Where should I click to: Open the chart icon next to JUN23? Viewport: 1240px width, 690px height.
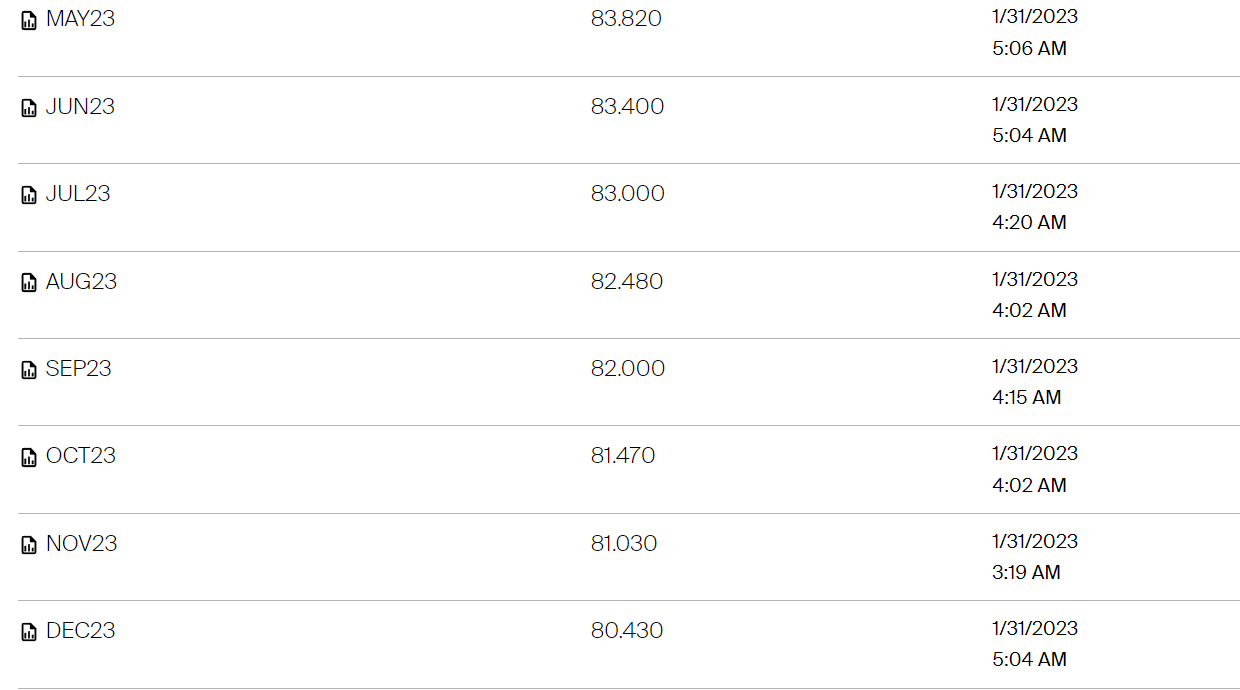[29, 108]
